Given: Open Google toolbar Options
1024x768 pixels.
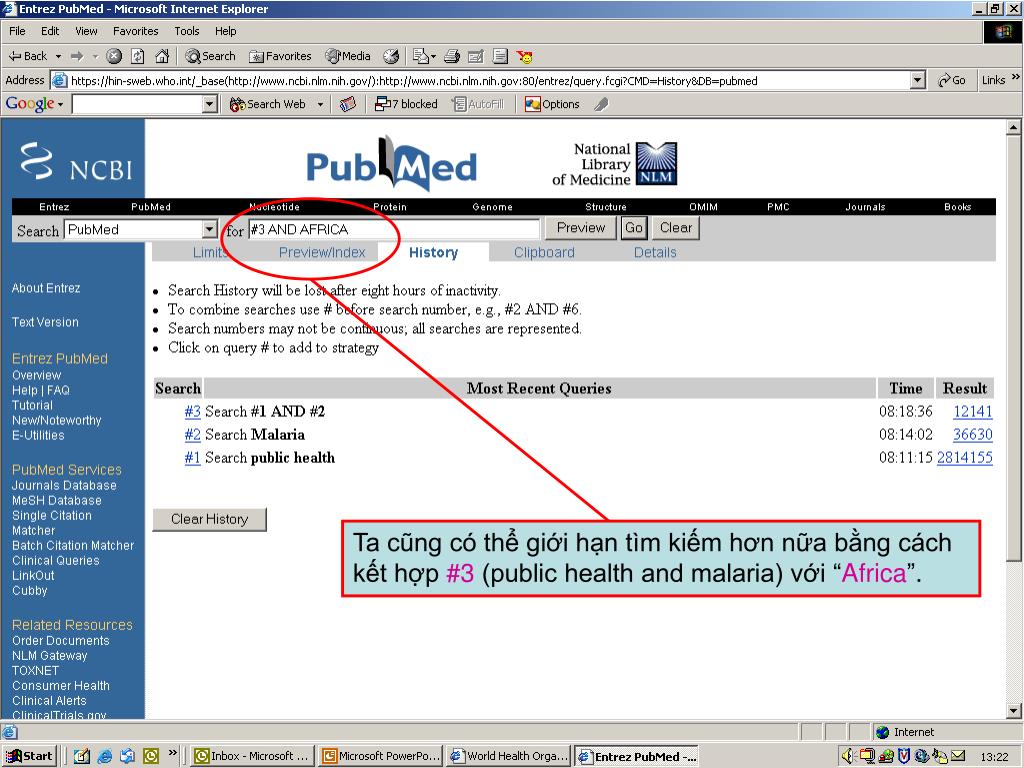Looking at the screenshot, I should [552, 104].
